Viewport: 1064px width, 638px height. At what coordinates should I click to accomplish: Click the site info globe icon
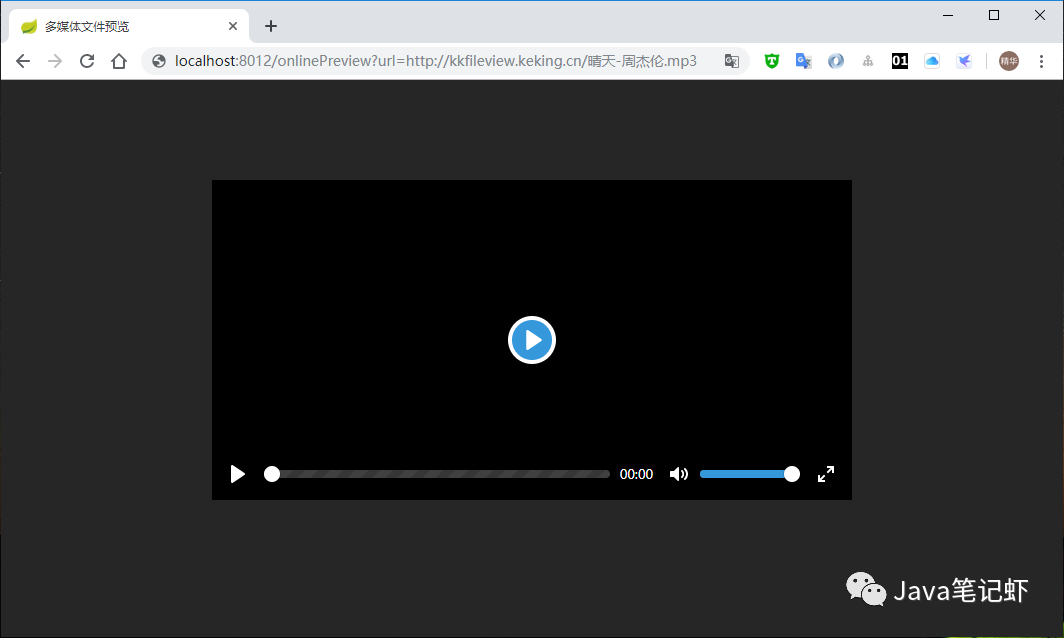[159, 61]
